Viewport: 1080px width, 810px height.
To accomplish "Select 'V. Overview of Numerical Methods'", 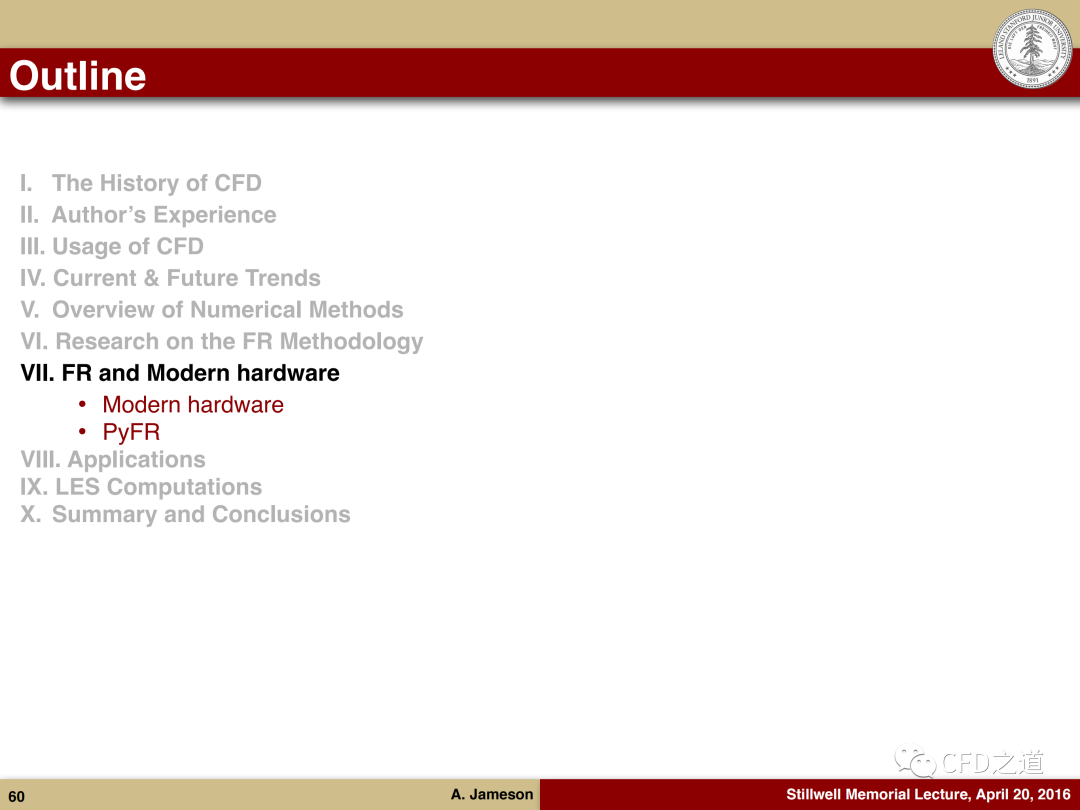I will 211,309.
